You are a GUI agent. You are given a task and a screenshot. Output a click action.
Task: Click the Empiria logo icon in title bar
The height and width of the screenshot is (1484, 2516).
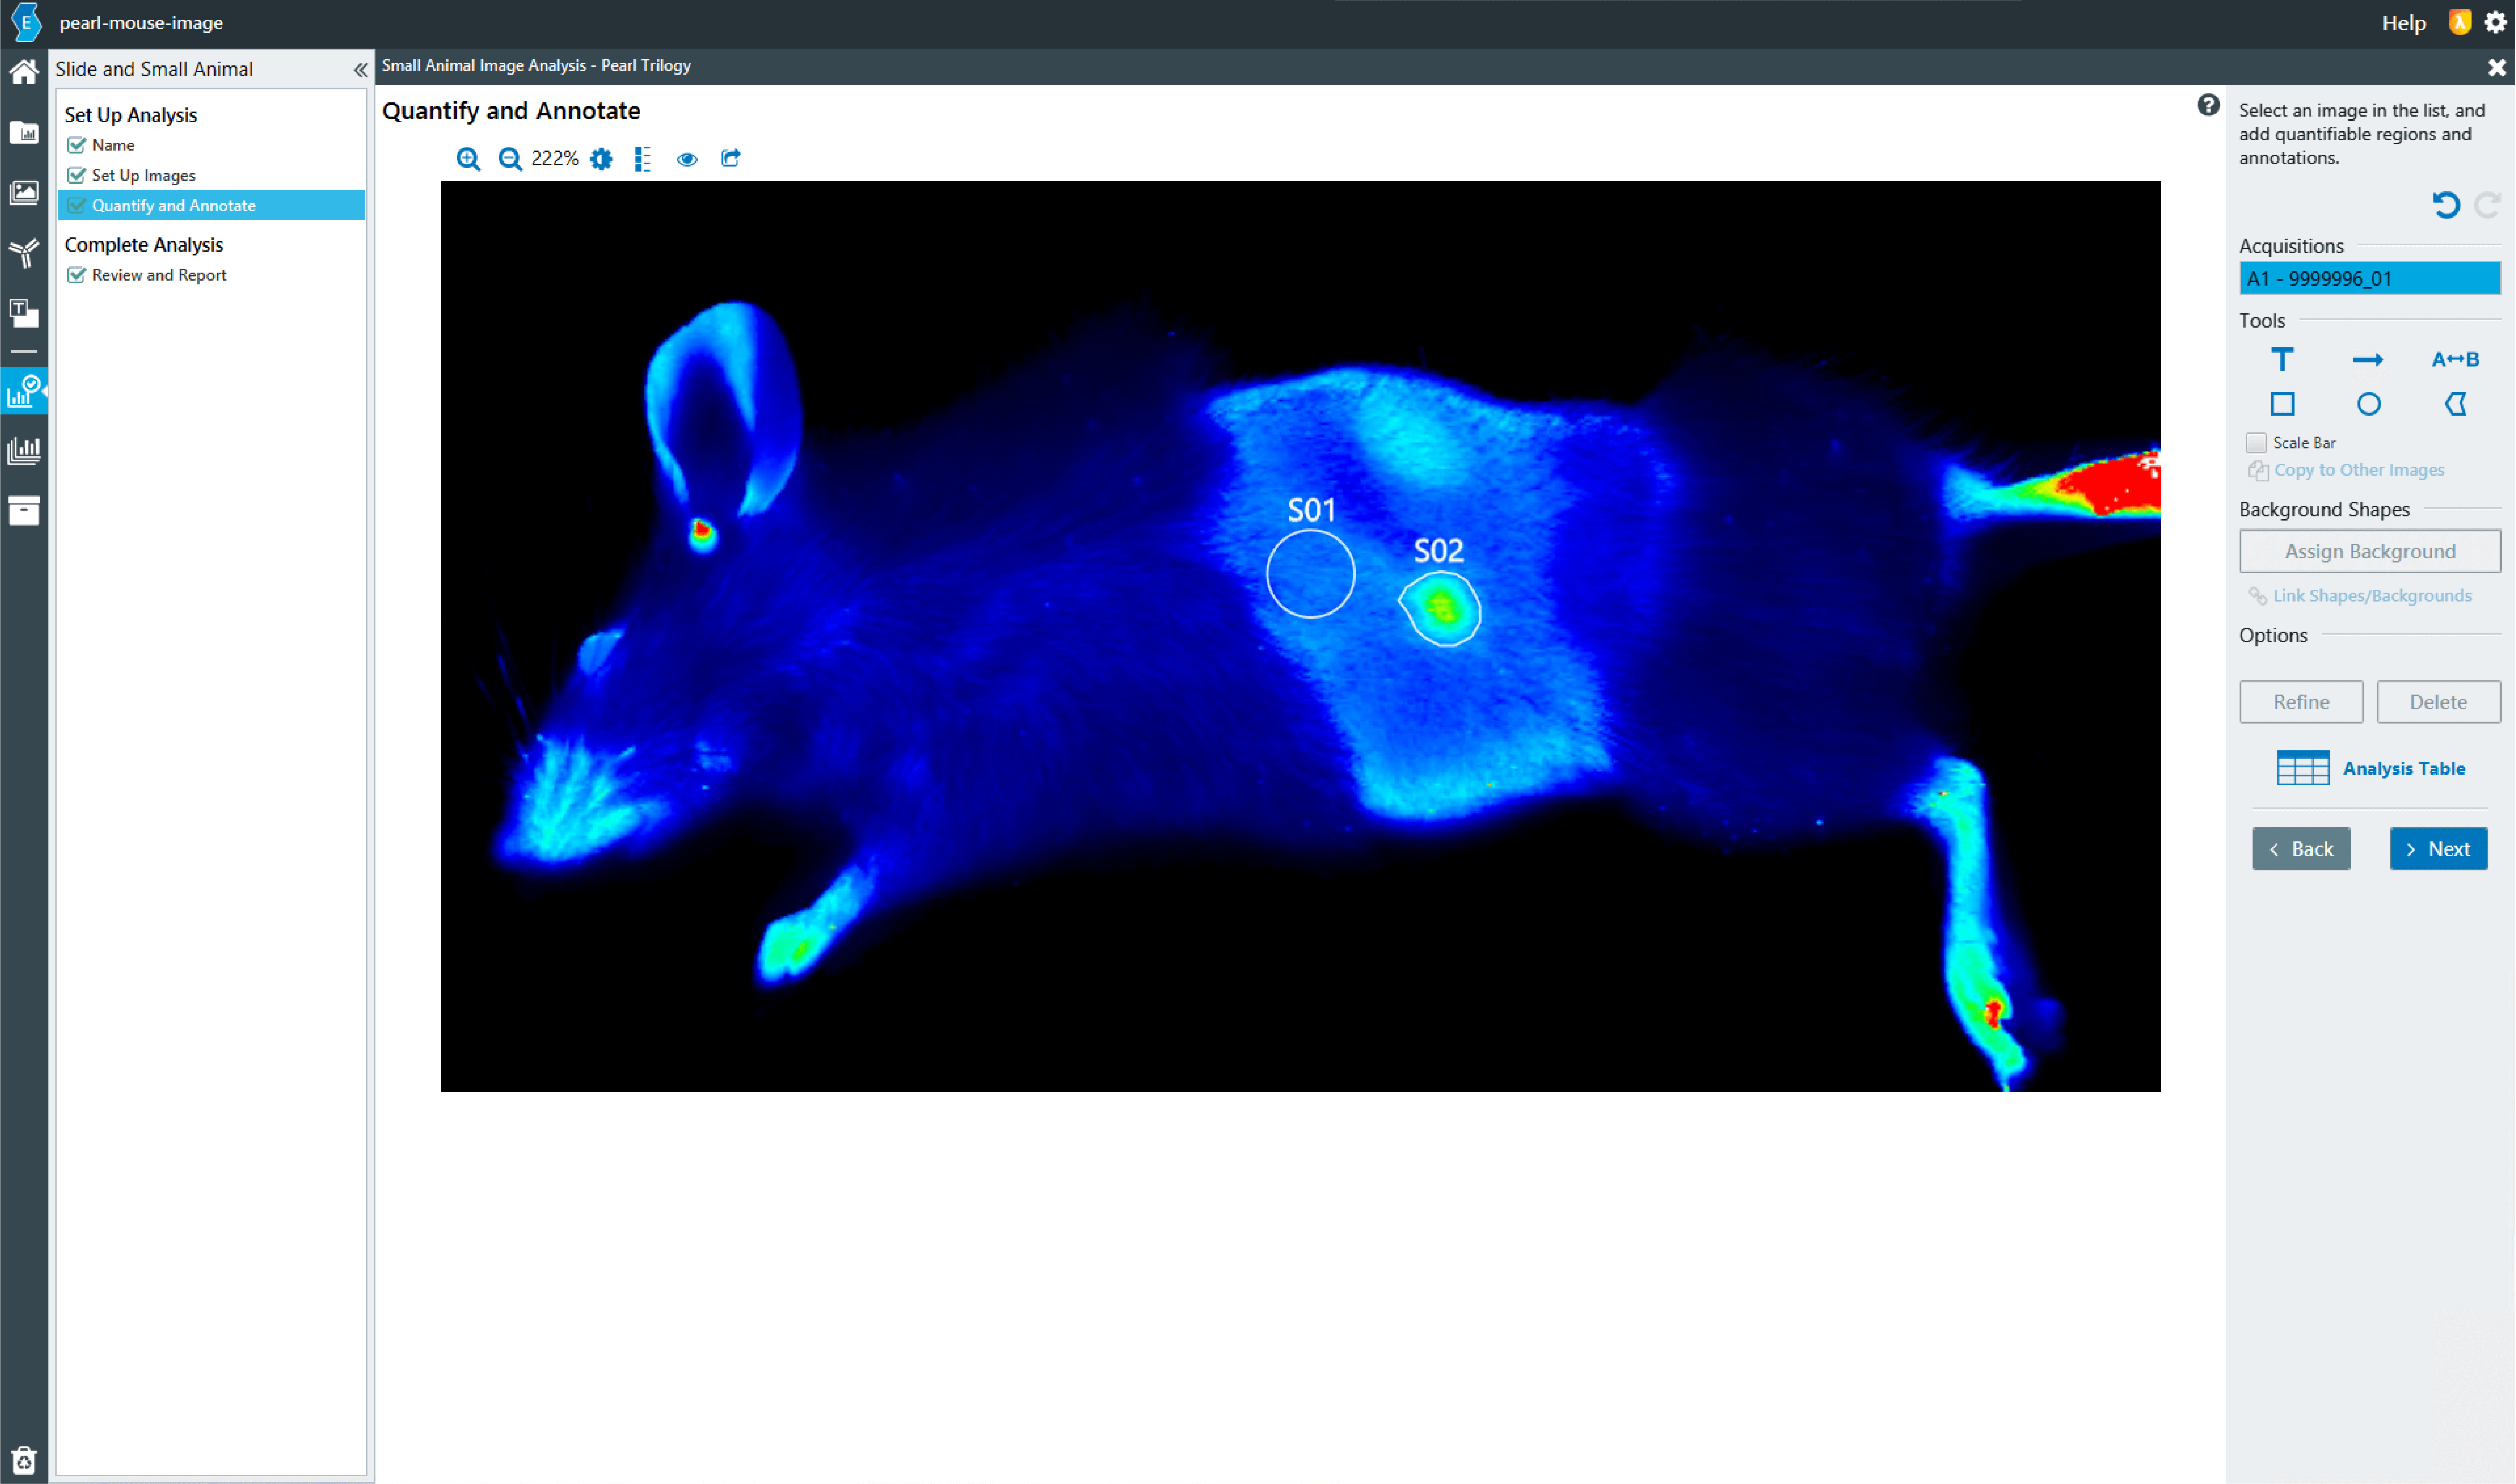click(25, 22)
